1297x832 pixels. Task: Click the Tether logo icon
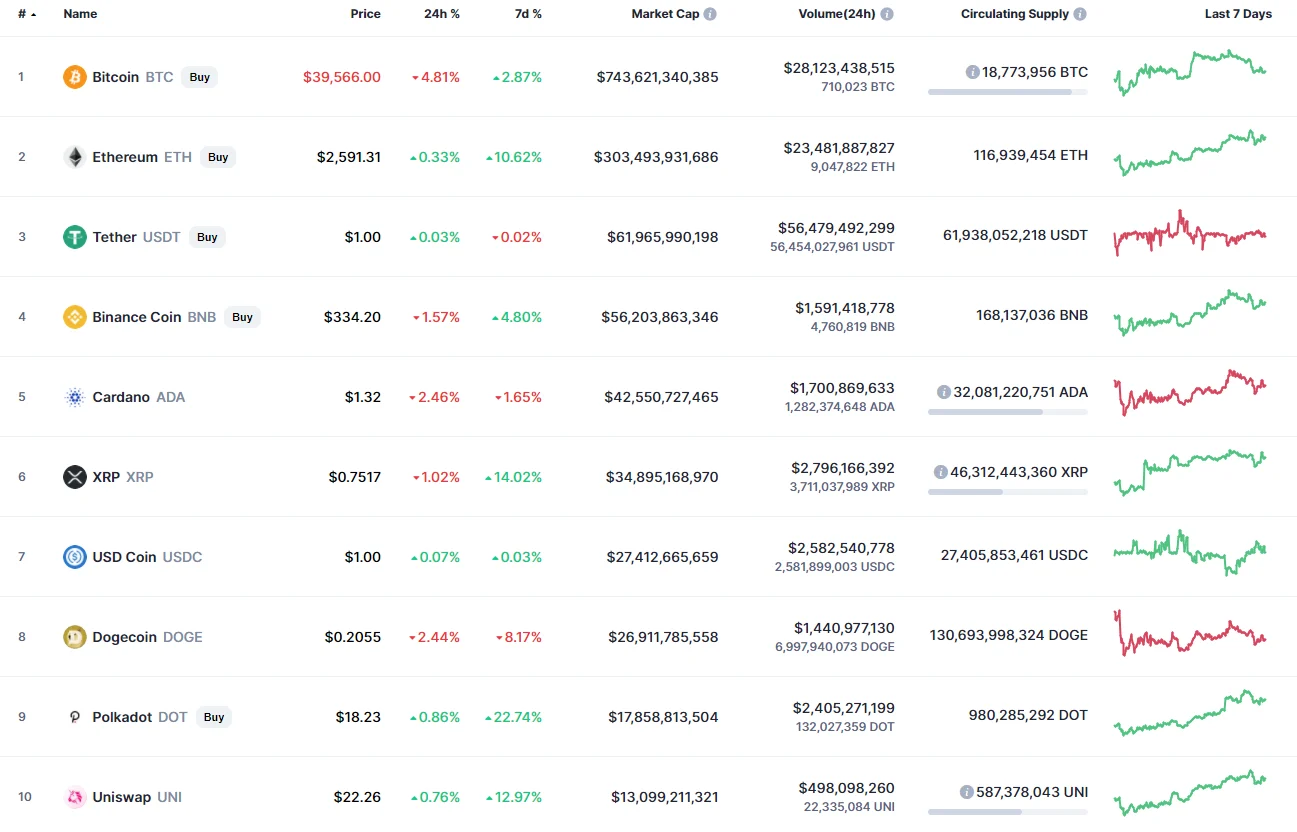pos(75,237)
